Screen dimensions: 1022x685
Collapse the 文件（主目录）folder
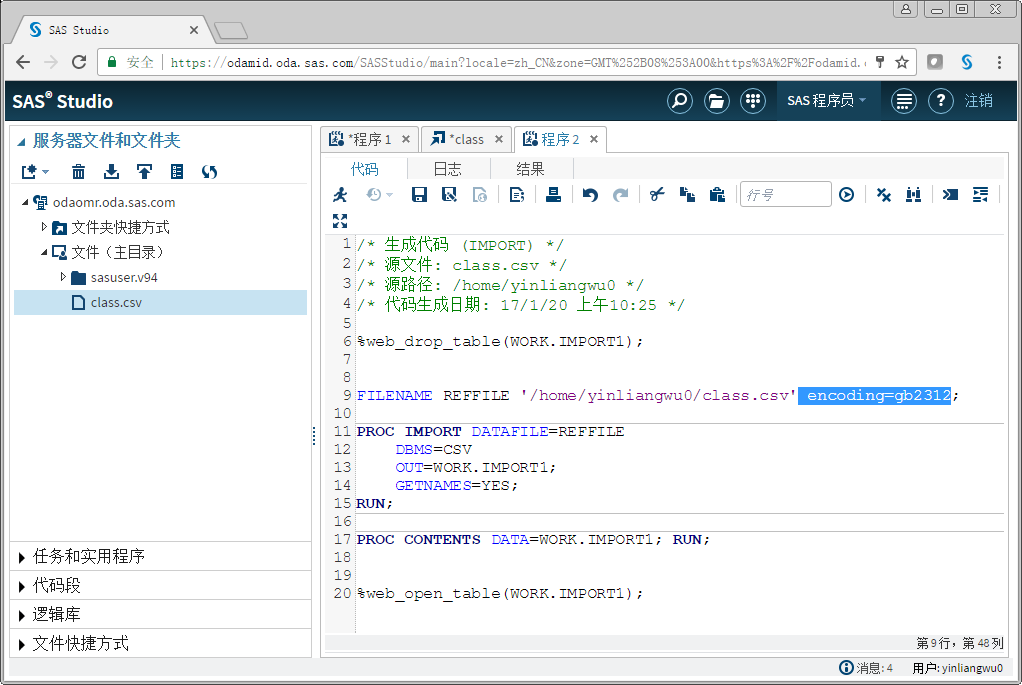[44, 251]
